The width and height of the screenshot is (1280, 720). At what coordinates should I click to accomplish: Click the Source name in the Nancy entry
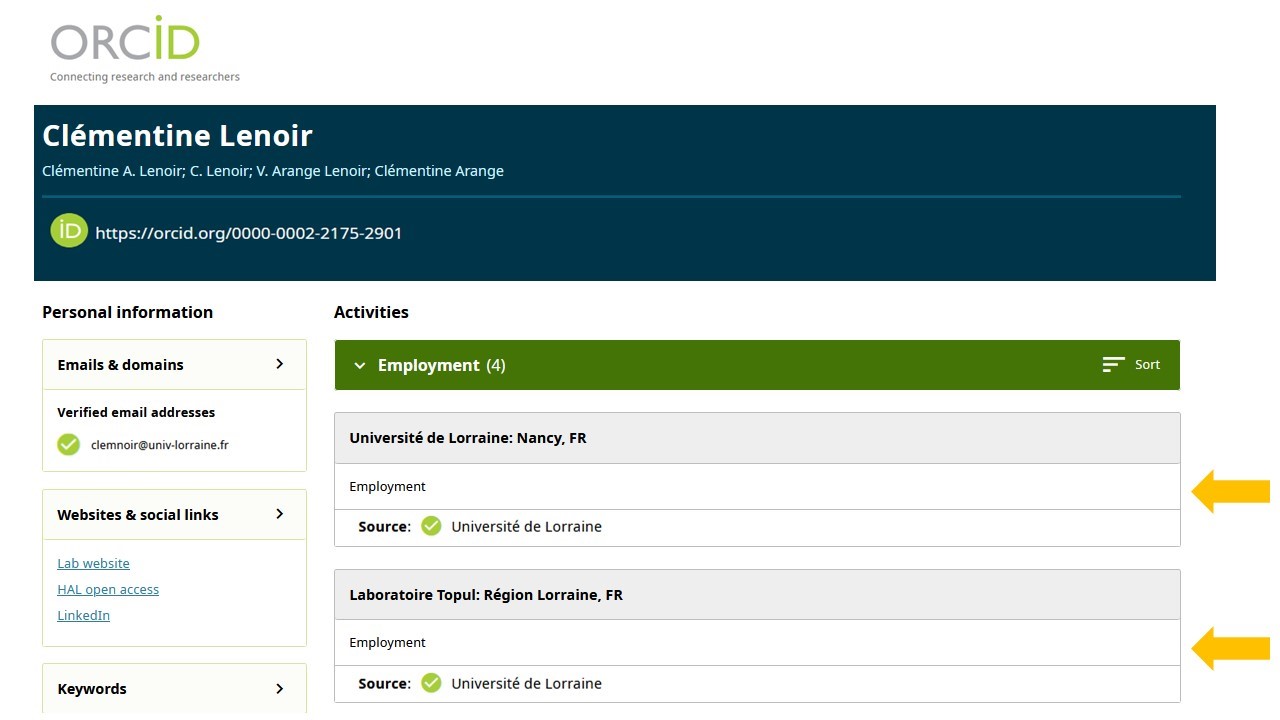pos(526,527)
